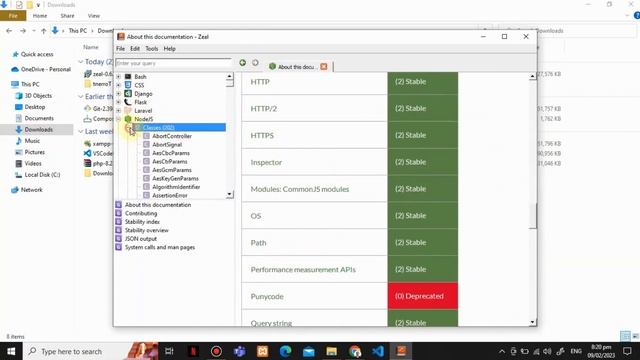The image size is (640, 360).
Task: Select the Classes category under NodeJS
Action: 180,127
